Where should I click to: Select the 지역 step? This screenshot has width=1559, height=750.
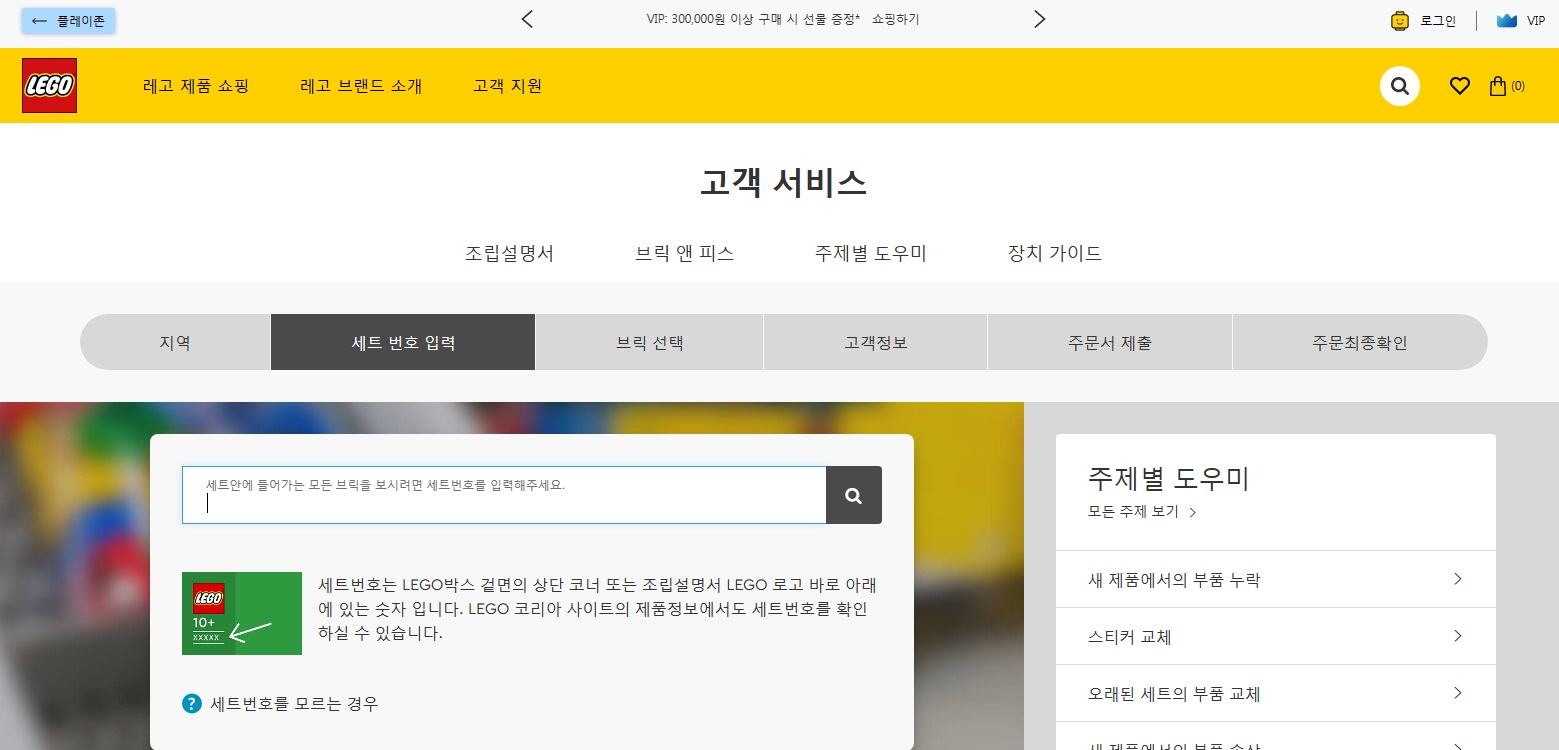pos(175,342)
